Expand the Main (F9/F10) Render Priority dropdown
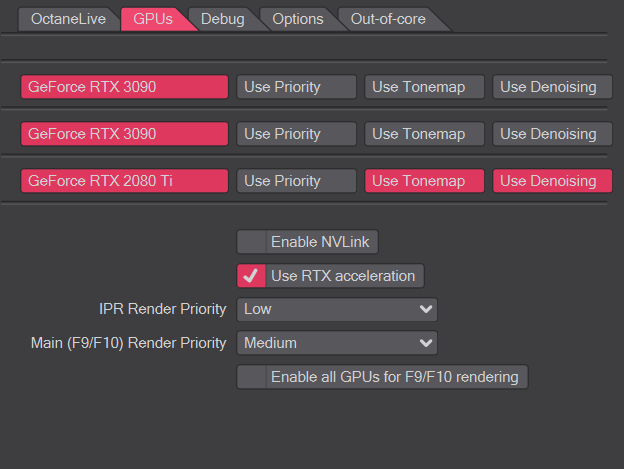The image size is (624, 469). tap(337, 343)
